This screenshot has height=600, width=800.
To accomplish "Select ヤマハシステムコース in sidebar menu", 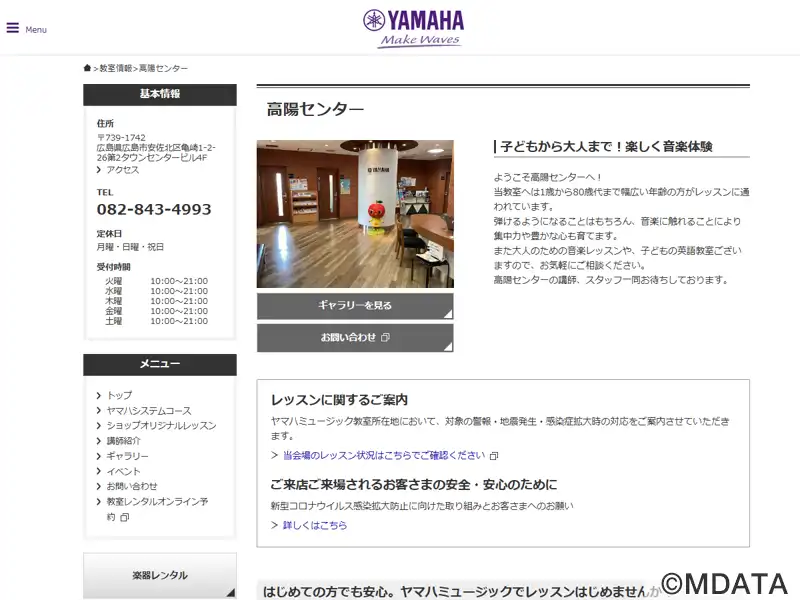I will 149,410.
